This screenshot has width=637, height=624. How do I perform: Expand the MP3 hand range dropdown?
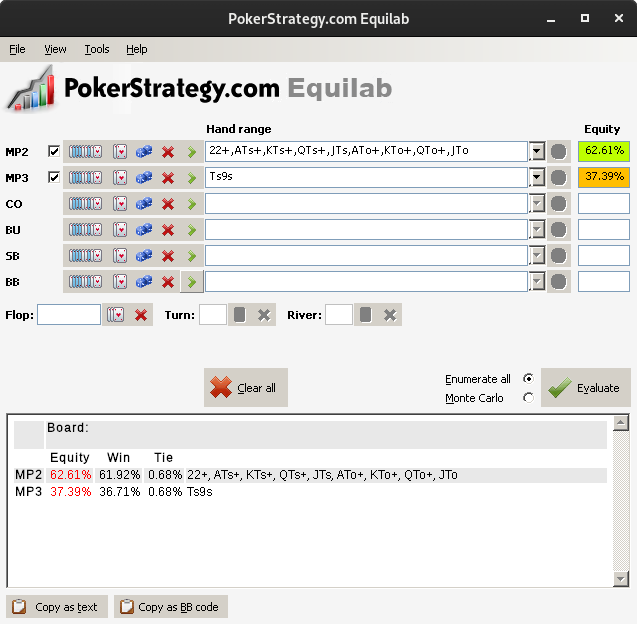[536, 178]
